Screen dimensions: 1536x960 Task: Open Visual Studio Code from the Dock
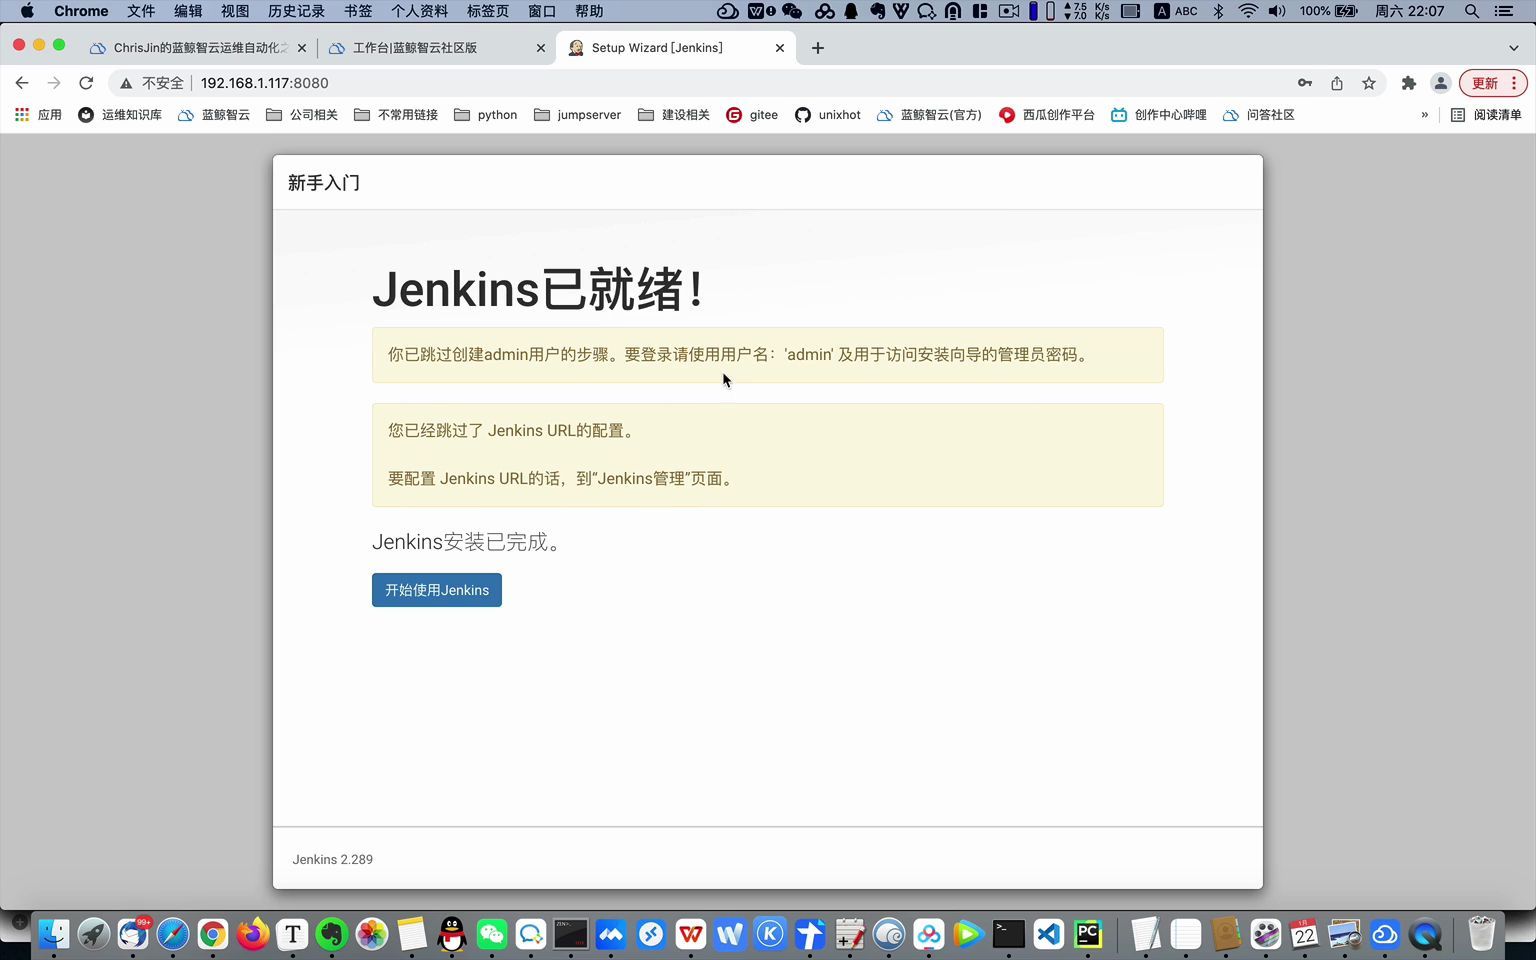1048,934
